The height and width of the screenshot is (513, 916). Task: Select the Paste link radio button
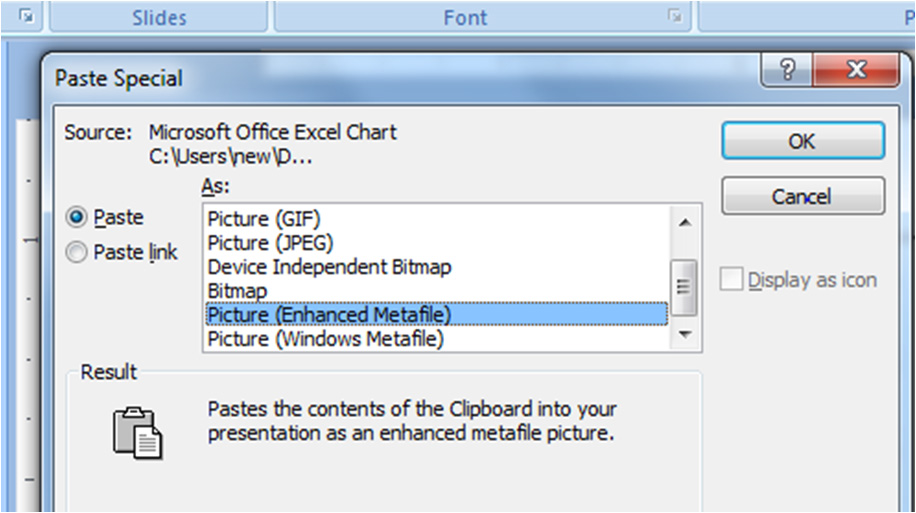76,253
